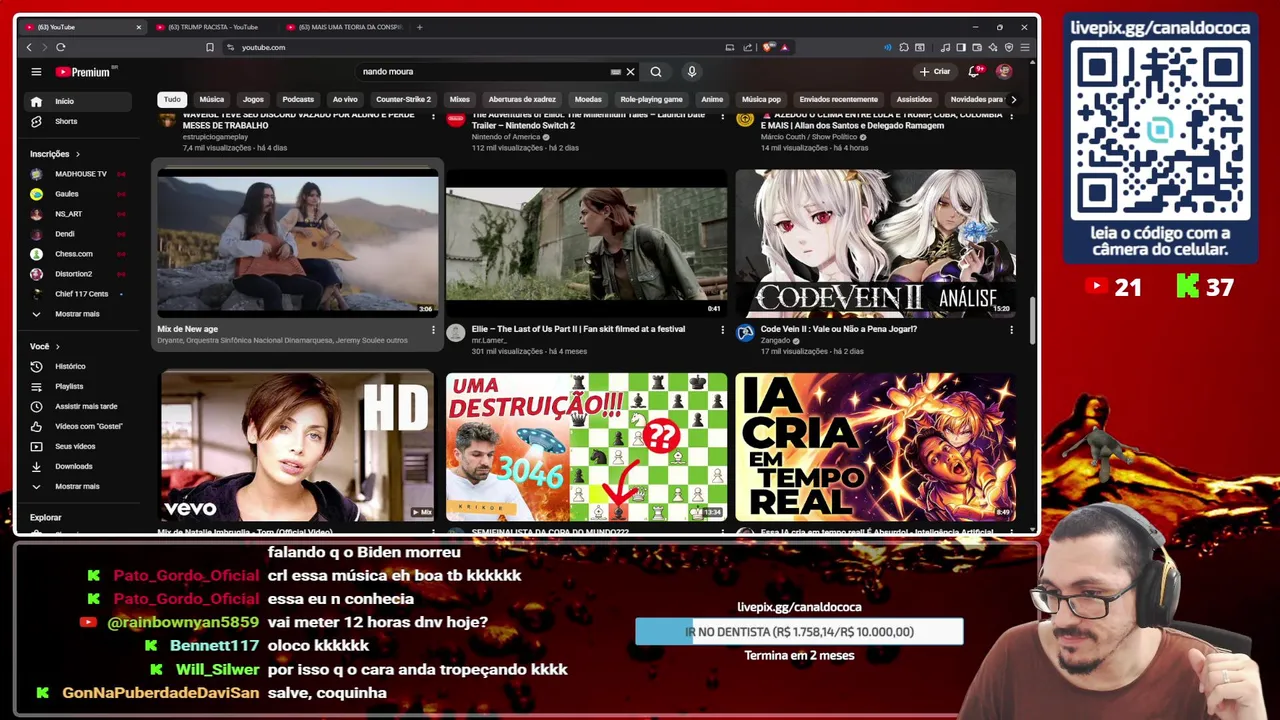Open notifications bell with 9+ badge
This screenshot has height=720, width=1280.
point(974,72)
